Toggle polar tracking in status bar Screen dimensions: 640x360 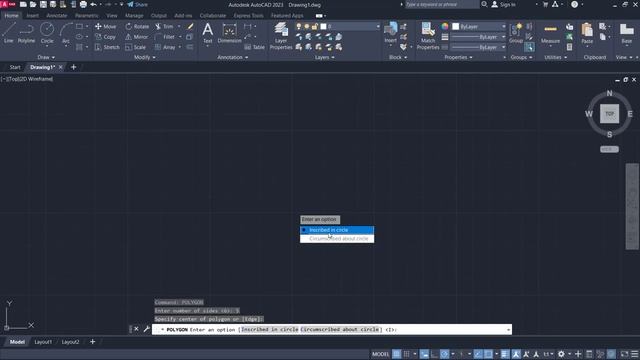pos(444,354)
